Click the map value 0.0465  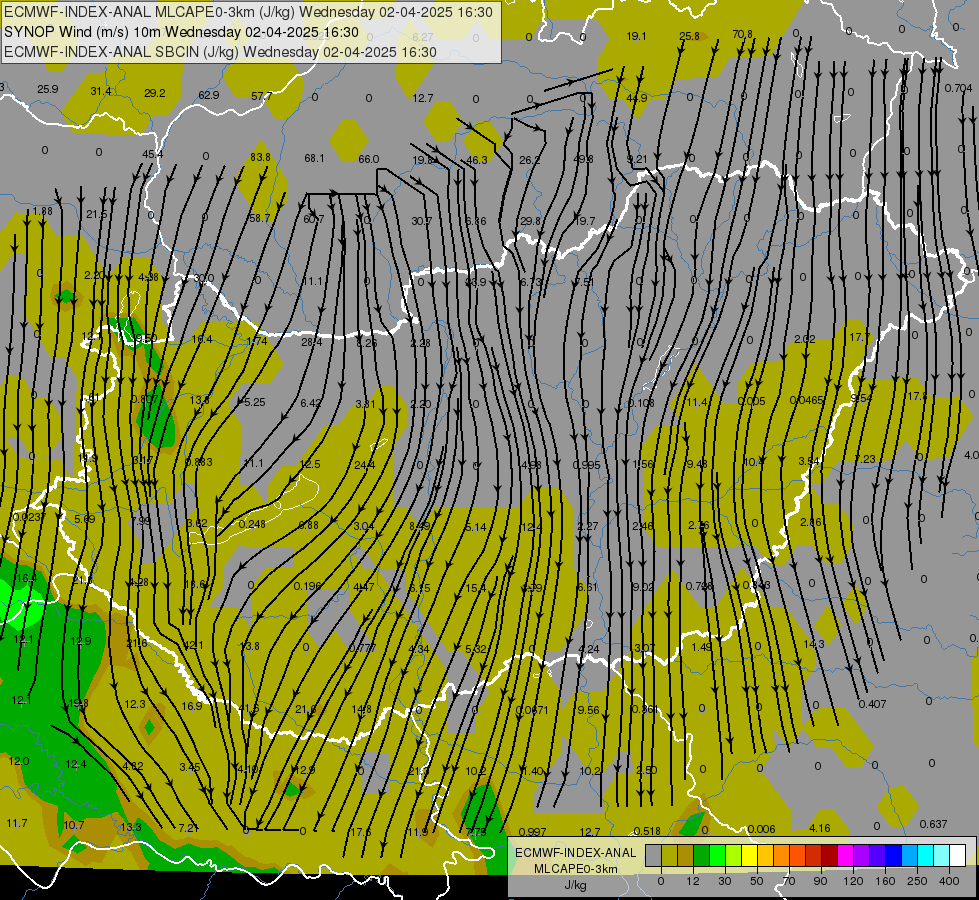(x=807, y=400)
